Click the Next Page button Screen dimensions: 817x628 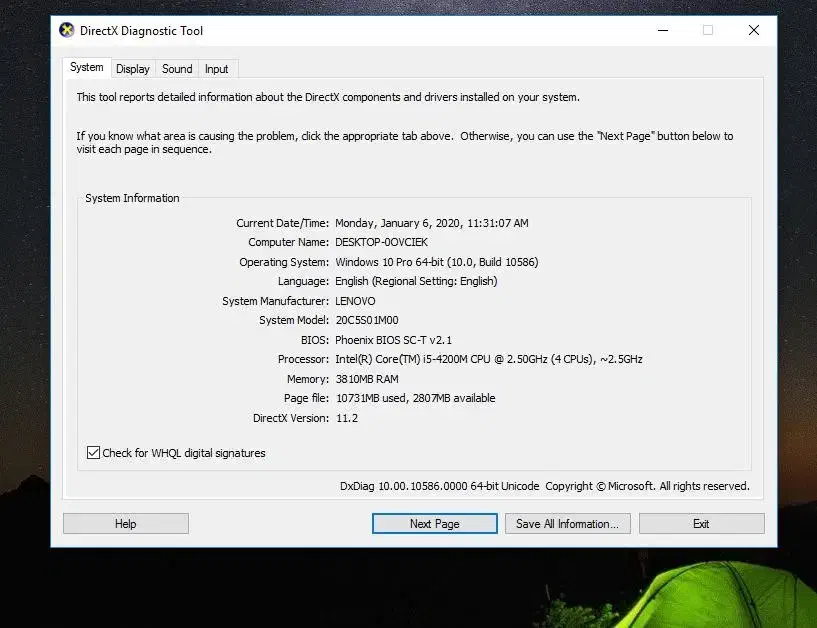pyautogui.click(x=434, y=524)
